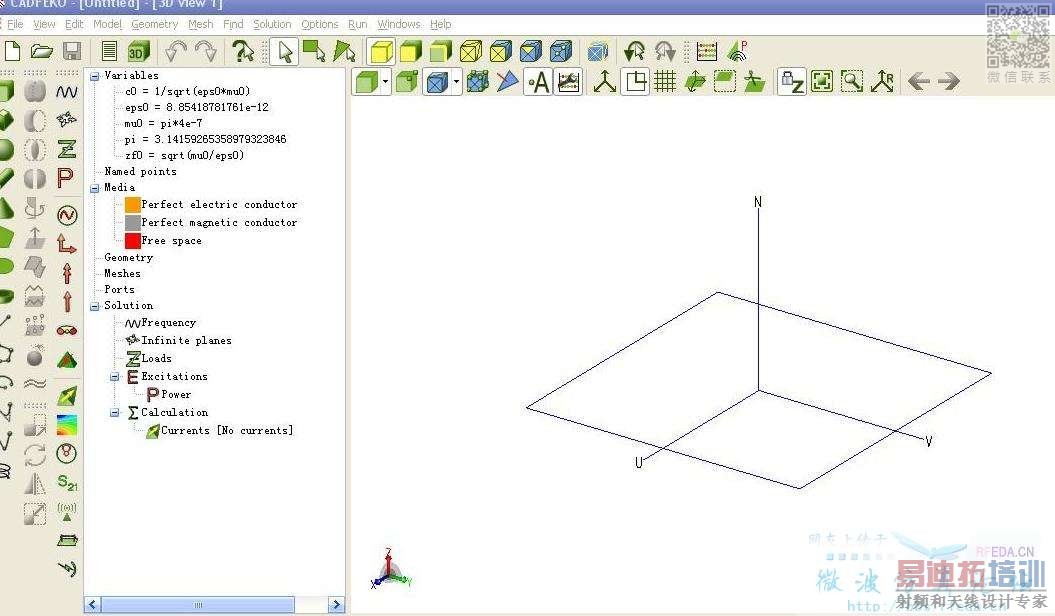Choose the arrow selection pointer tool

(x=285, y=52)
